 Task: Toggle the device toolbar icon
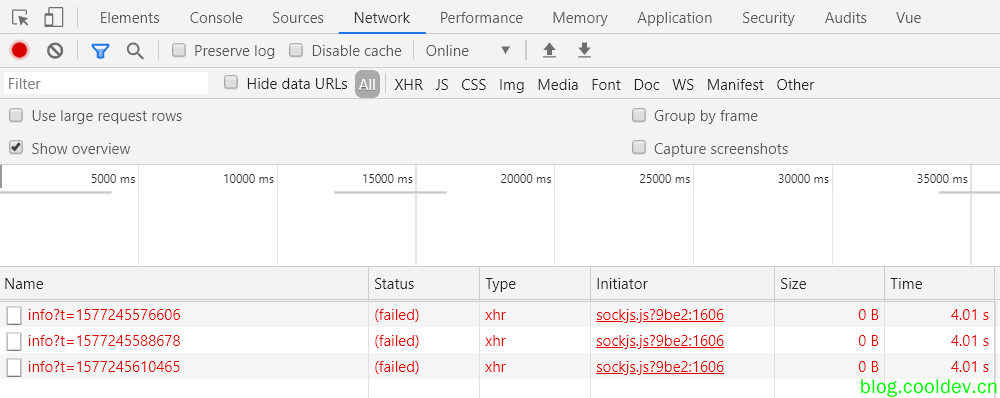click(x=54, y=18)
